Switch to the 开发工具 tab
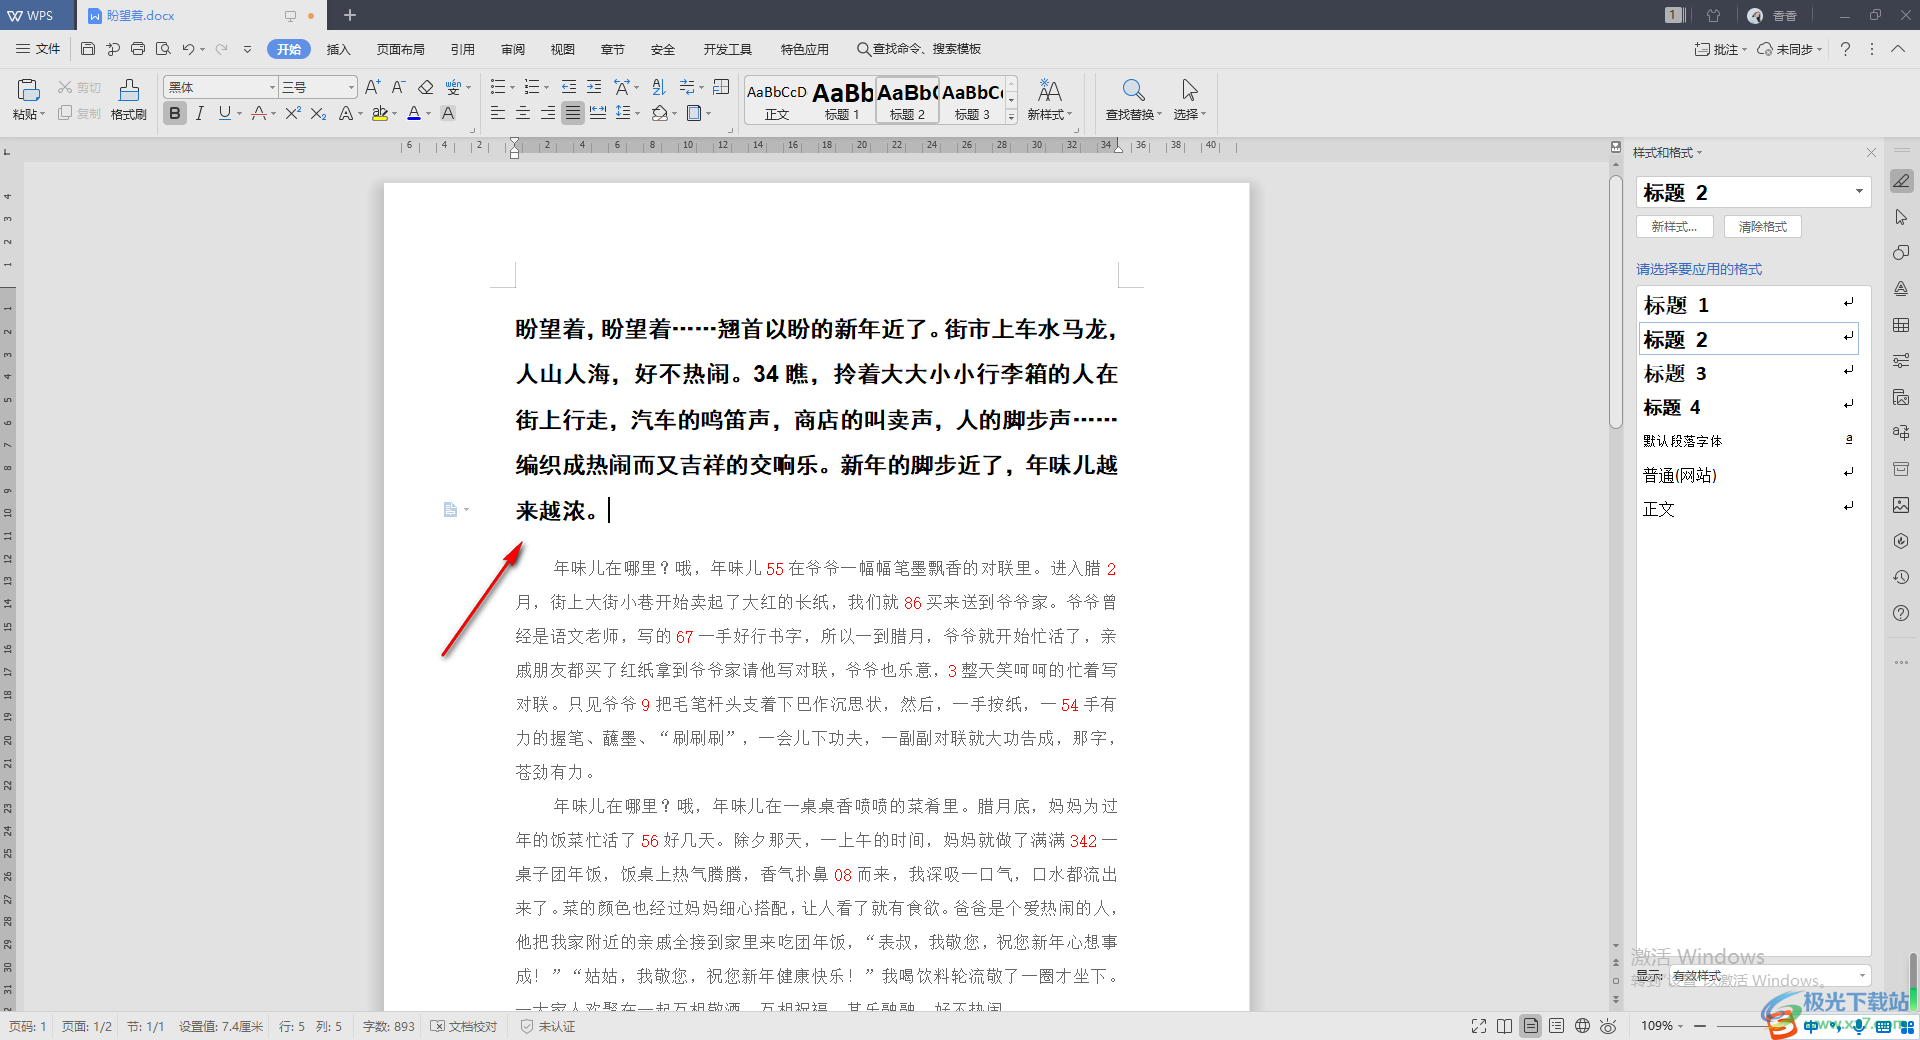The width and height of the screenshot is (1920, 1040). coord(727,49)
